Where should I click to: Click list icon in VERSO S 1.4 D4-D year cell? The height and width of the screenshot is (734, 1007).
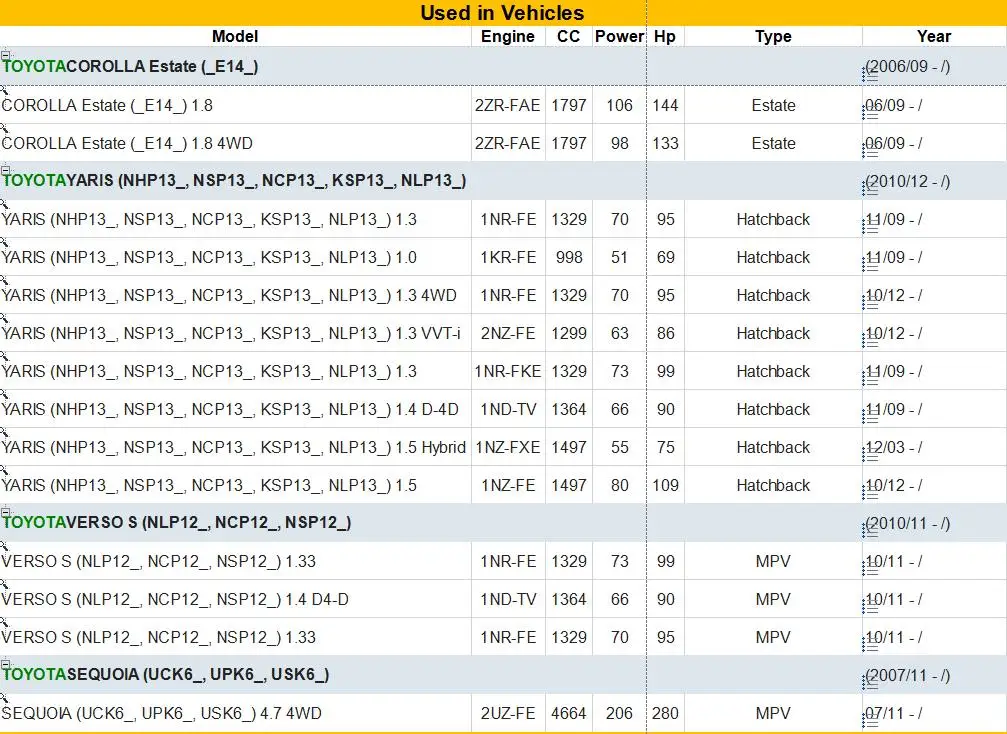[x=870, y=607]
